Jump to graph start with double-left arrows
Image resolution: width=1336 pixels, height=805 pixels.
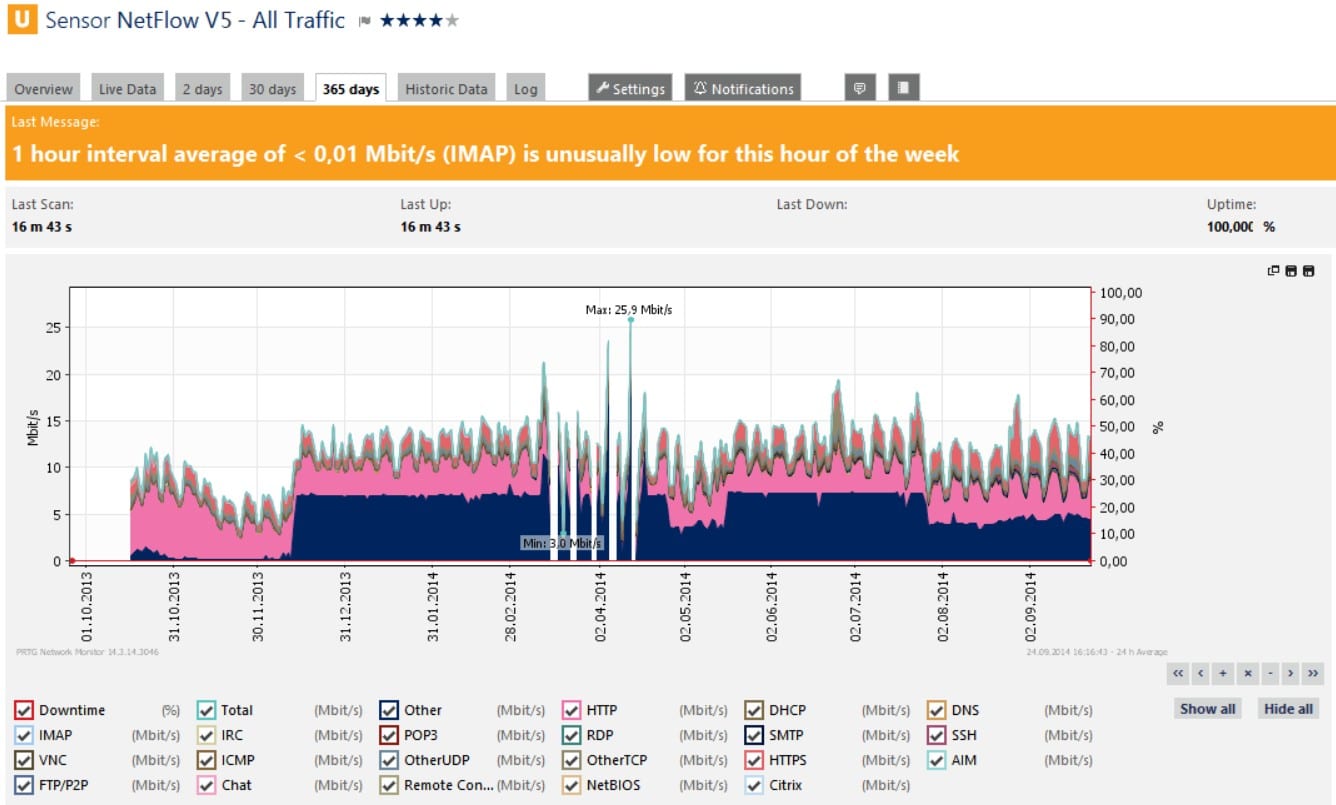pyautogui.click(x=1178, y=673)
